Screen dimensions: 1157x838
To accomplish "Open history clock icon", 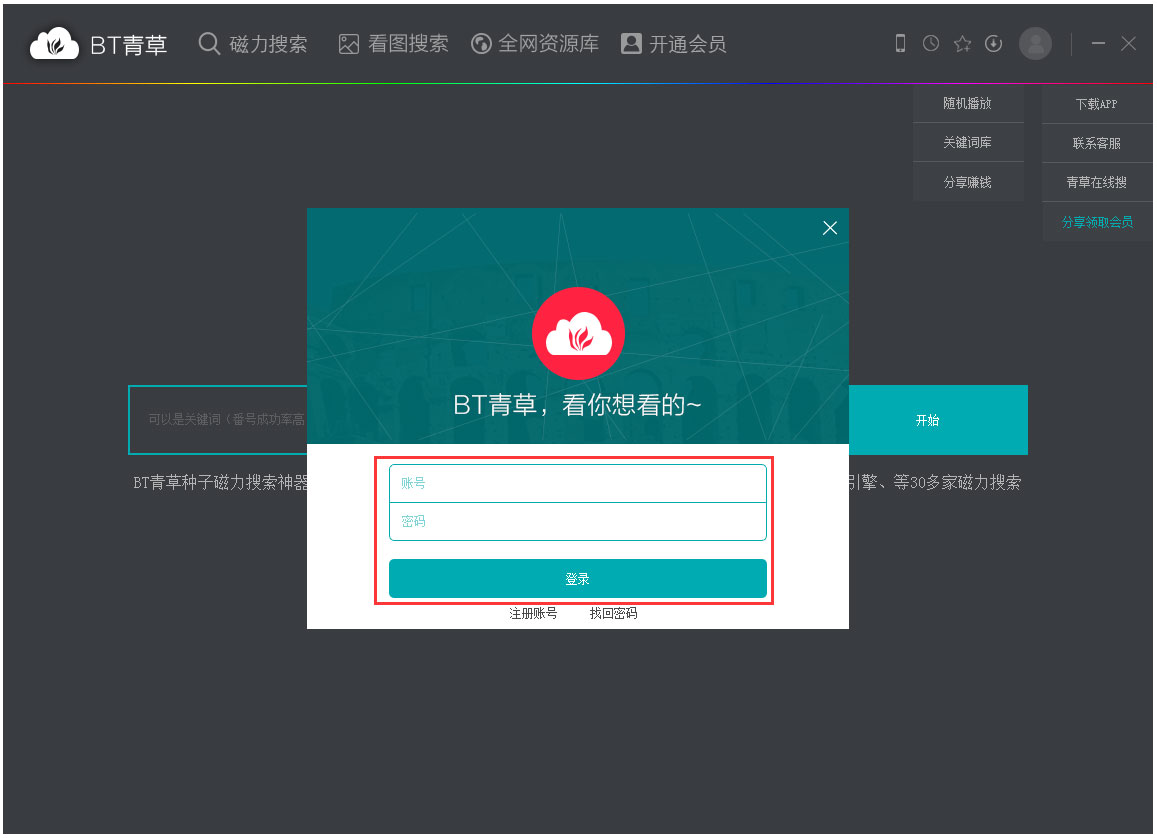I will (x=931, y=44).
